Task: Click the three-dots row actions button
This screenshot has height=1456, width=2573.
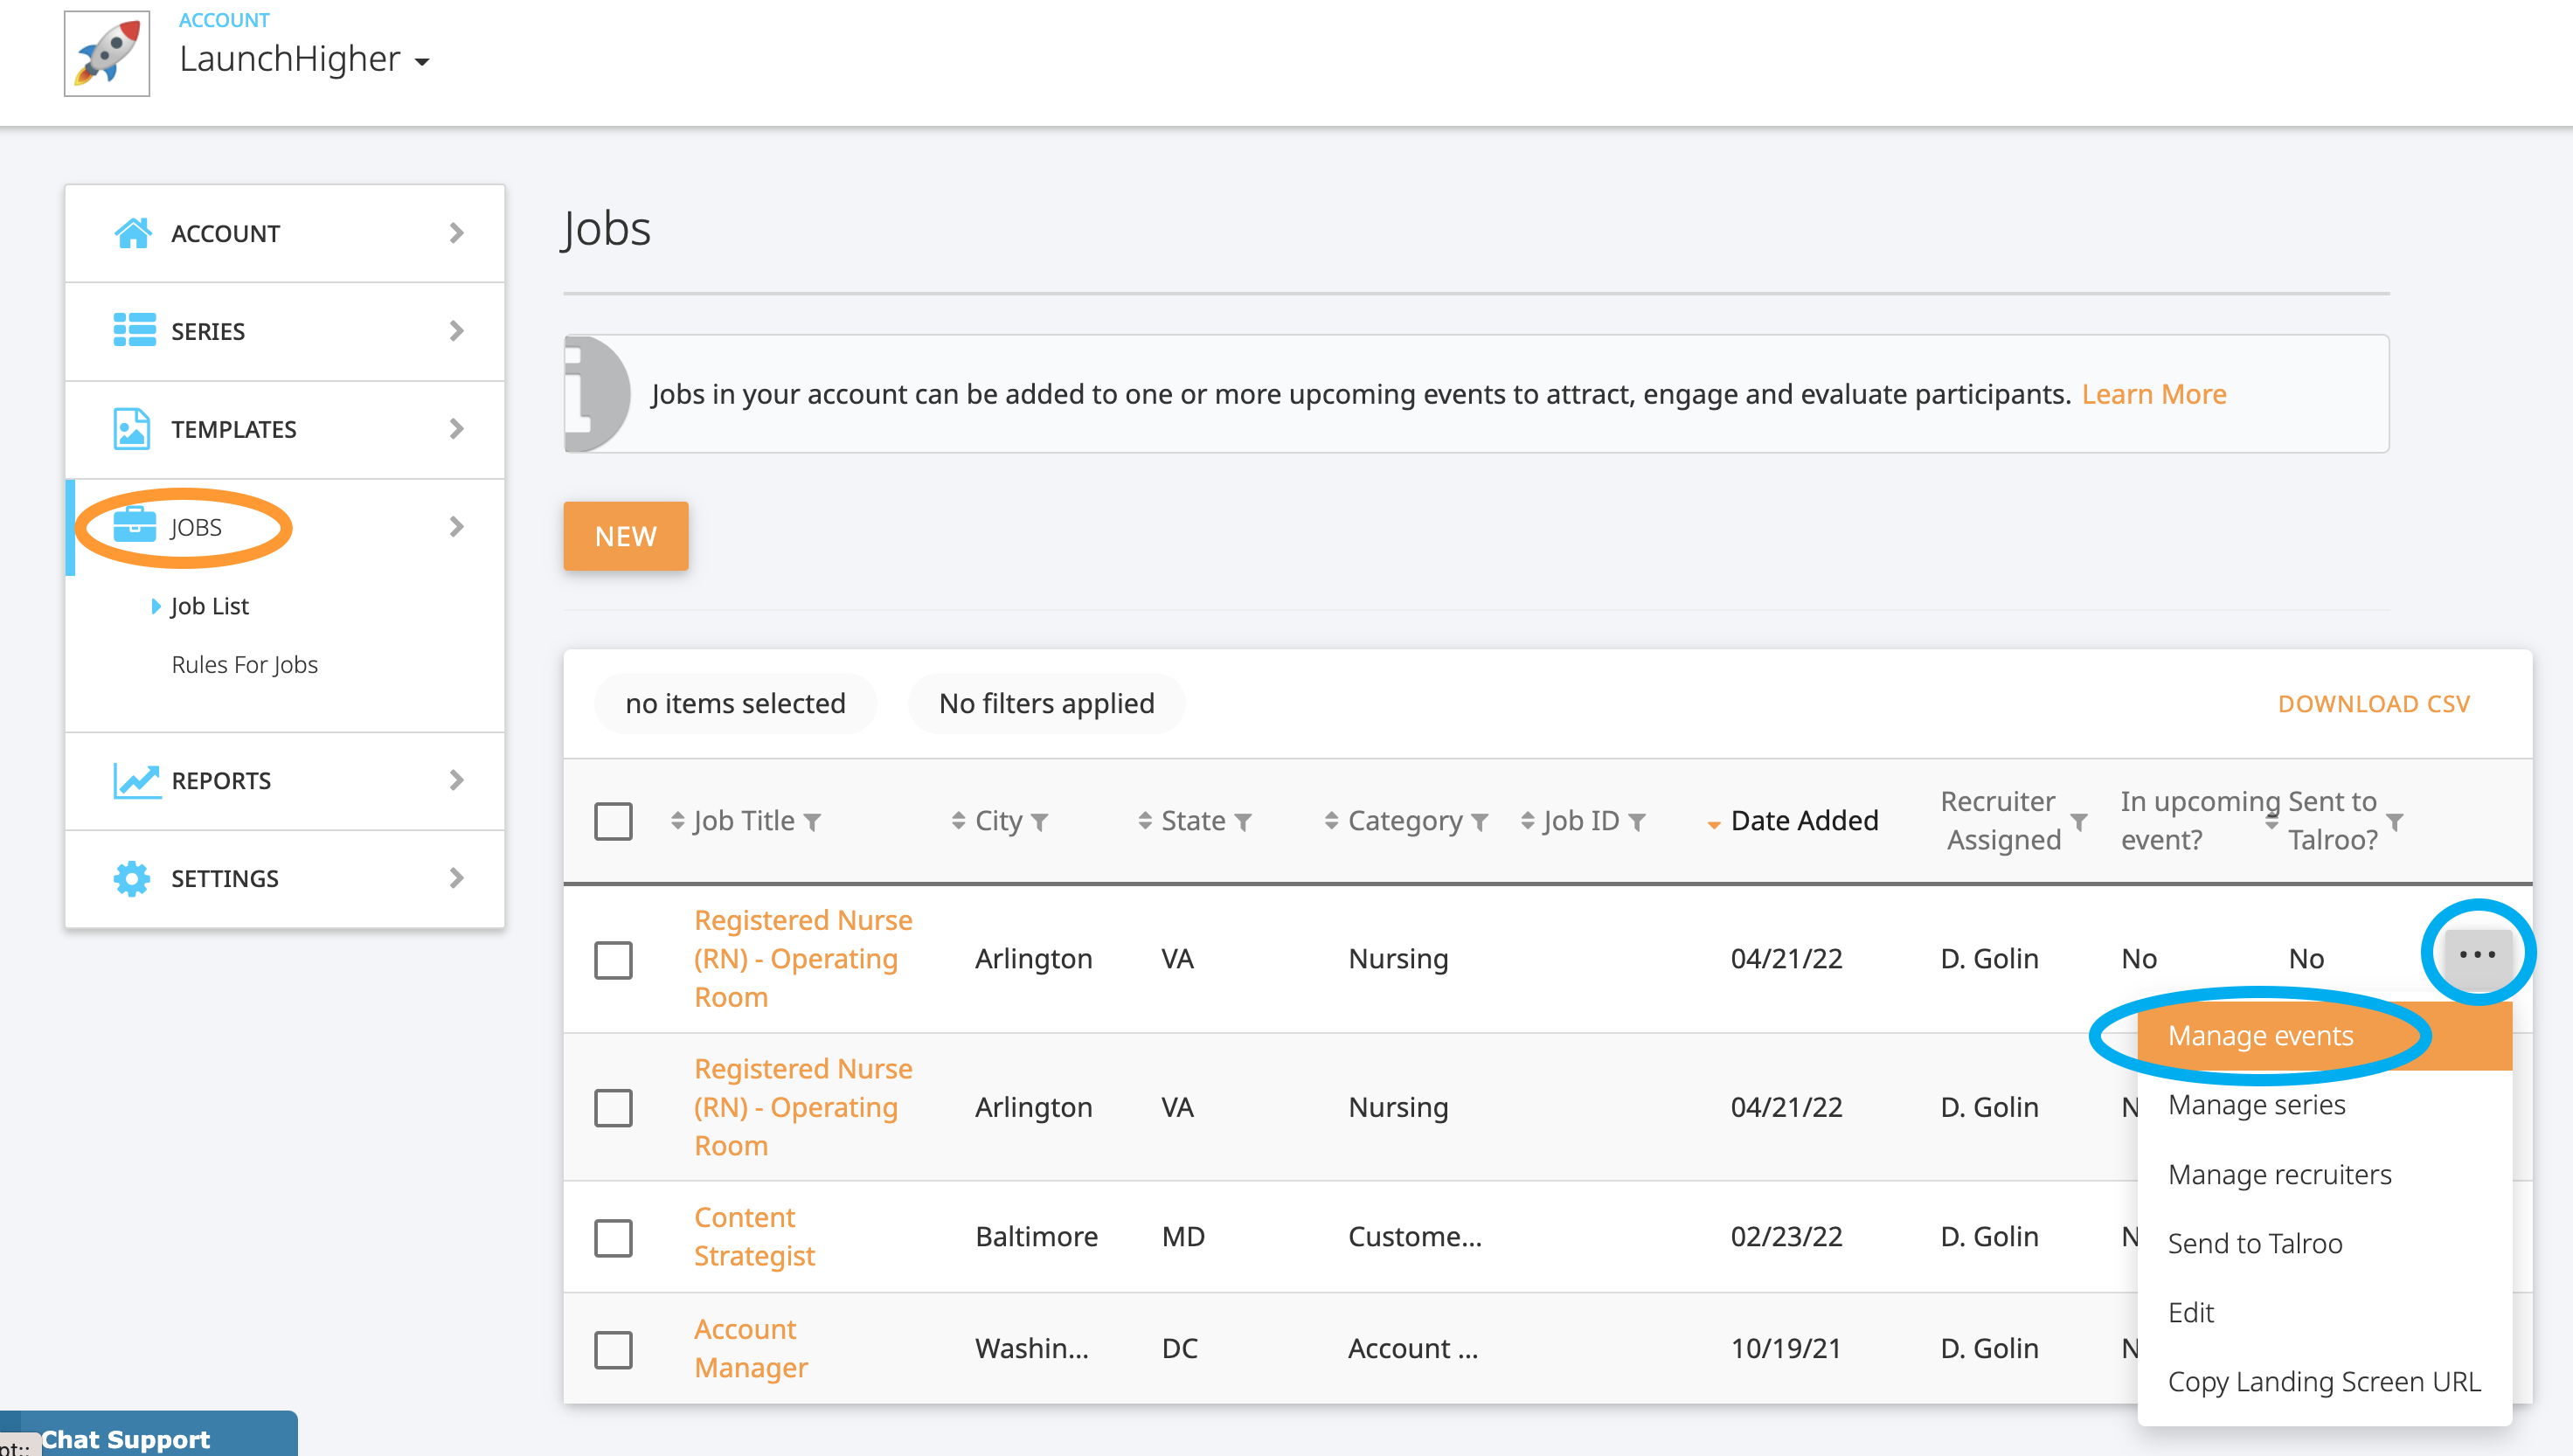Action: pos(2478,955)
